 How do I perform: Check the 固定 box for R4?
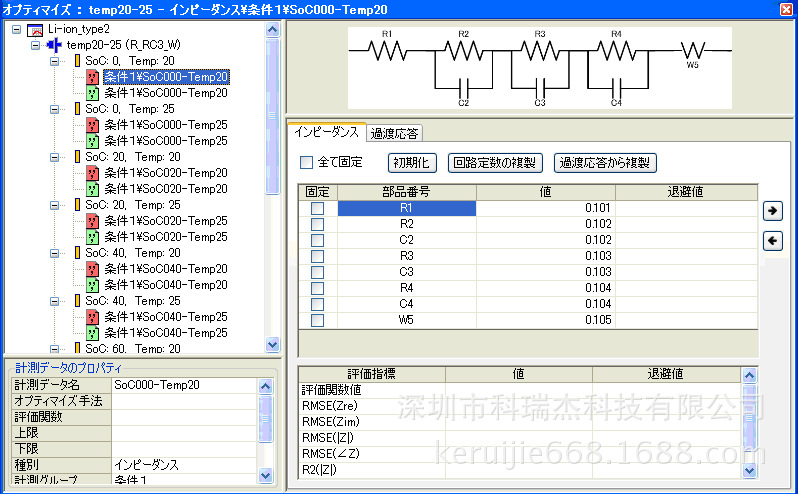(318, 288)
